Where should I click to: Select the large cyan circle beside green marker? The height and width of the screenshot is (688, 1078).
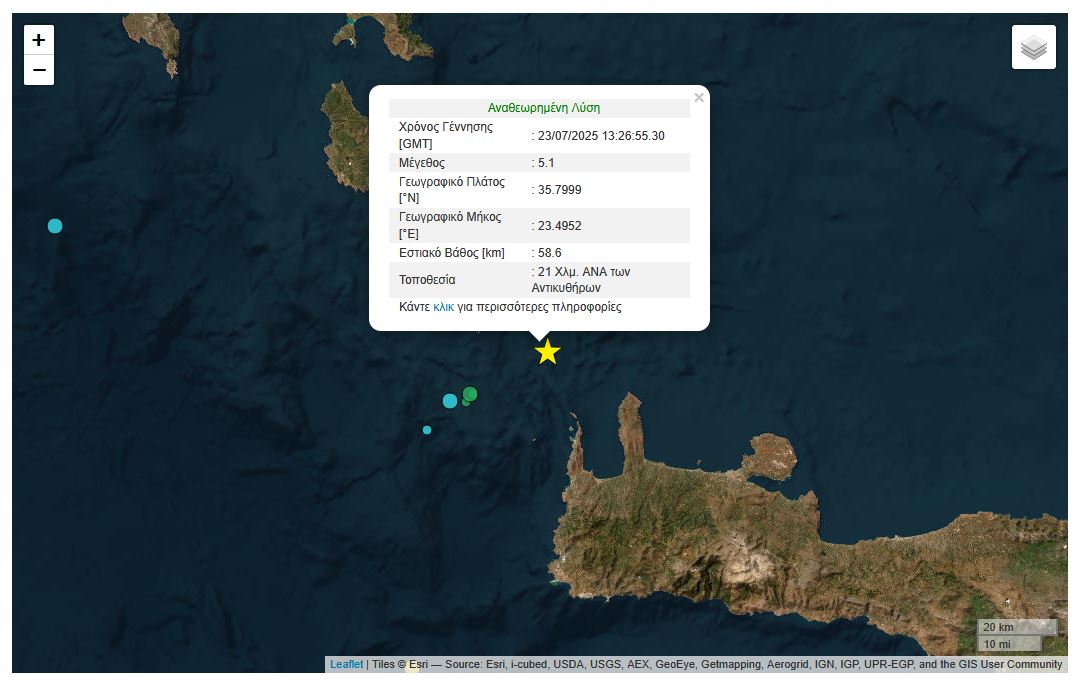pyautogui.click(x=450, y=401)
